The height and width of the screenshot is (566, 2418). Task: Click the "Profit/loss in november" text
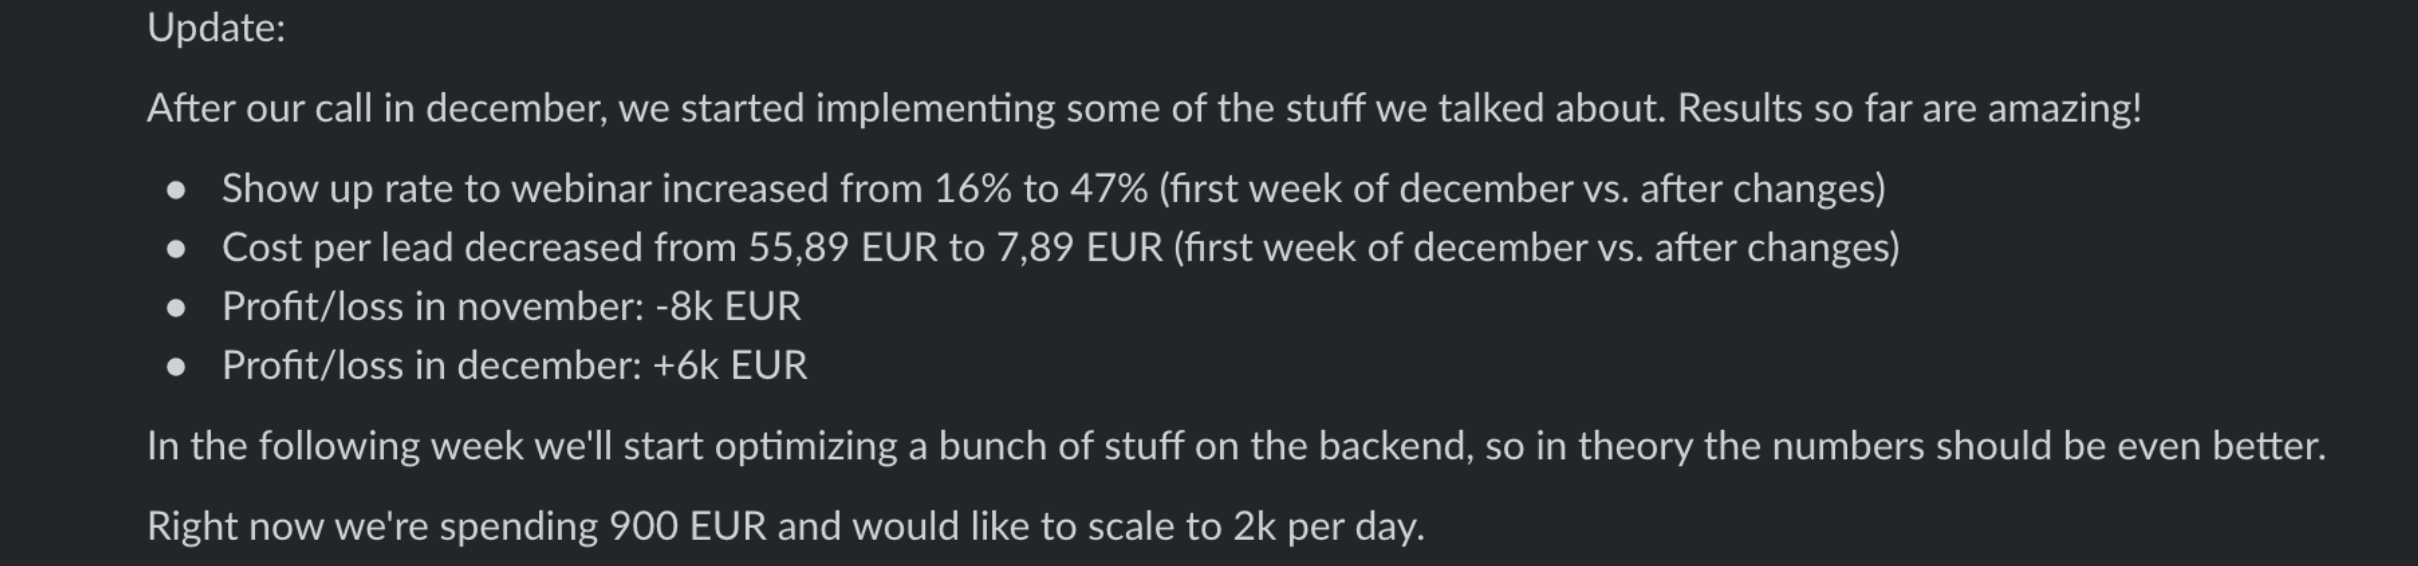click(x=433, y=307)
